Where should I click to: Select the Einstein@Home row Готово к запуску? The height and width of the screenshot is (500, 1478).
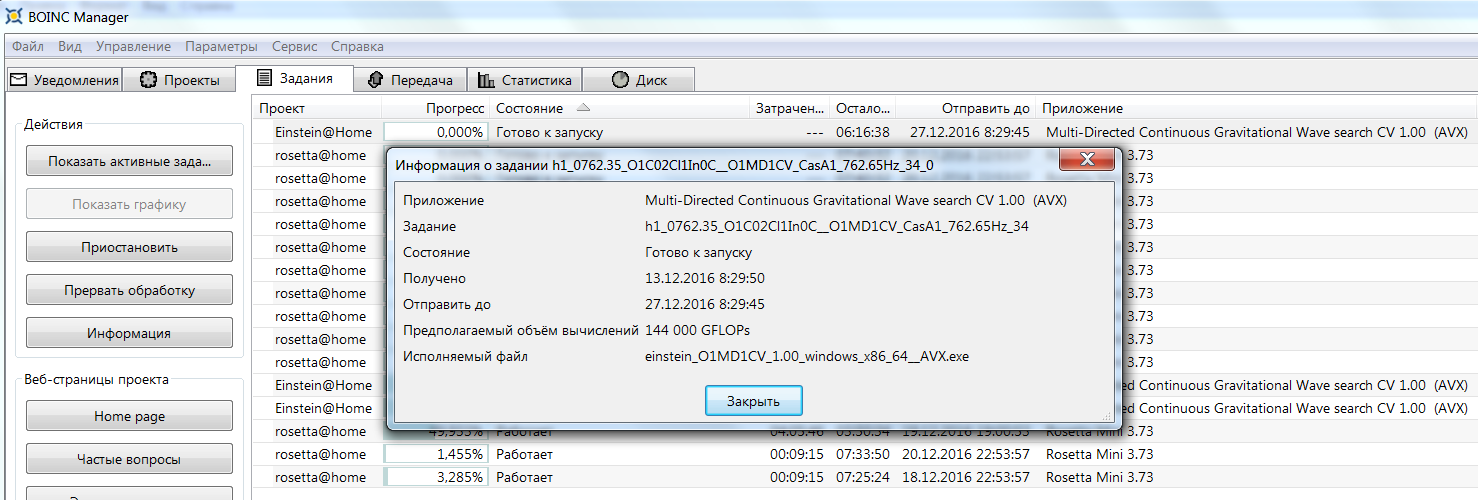point(865,132)
